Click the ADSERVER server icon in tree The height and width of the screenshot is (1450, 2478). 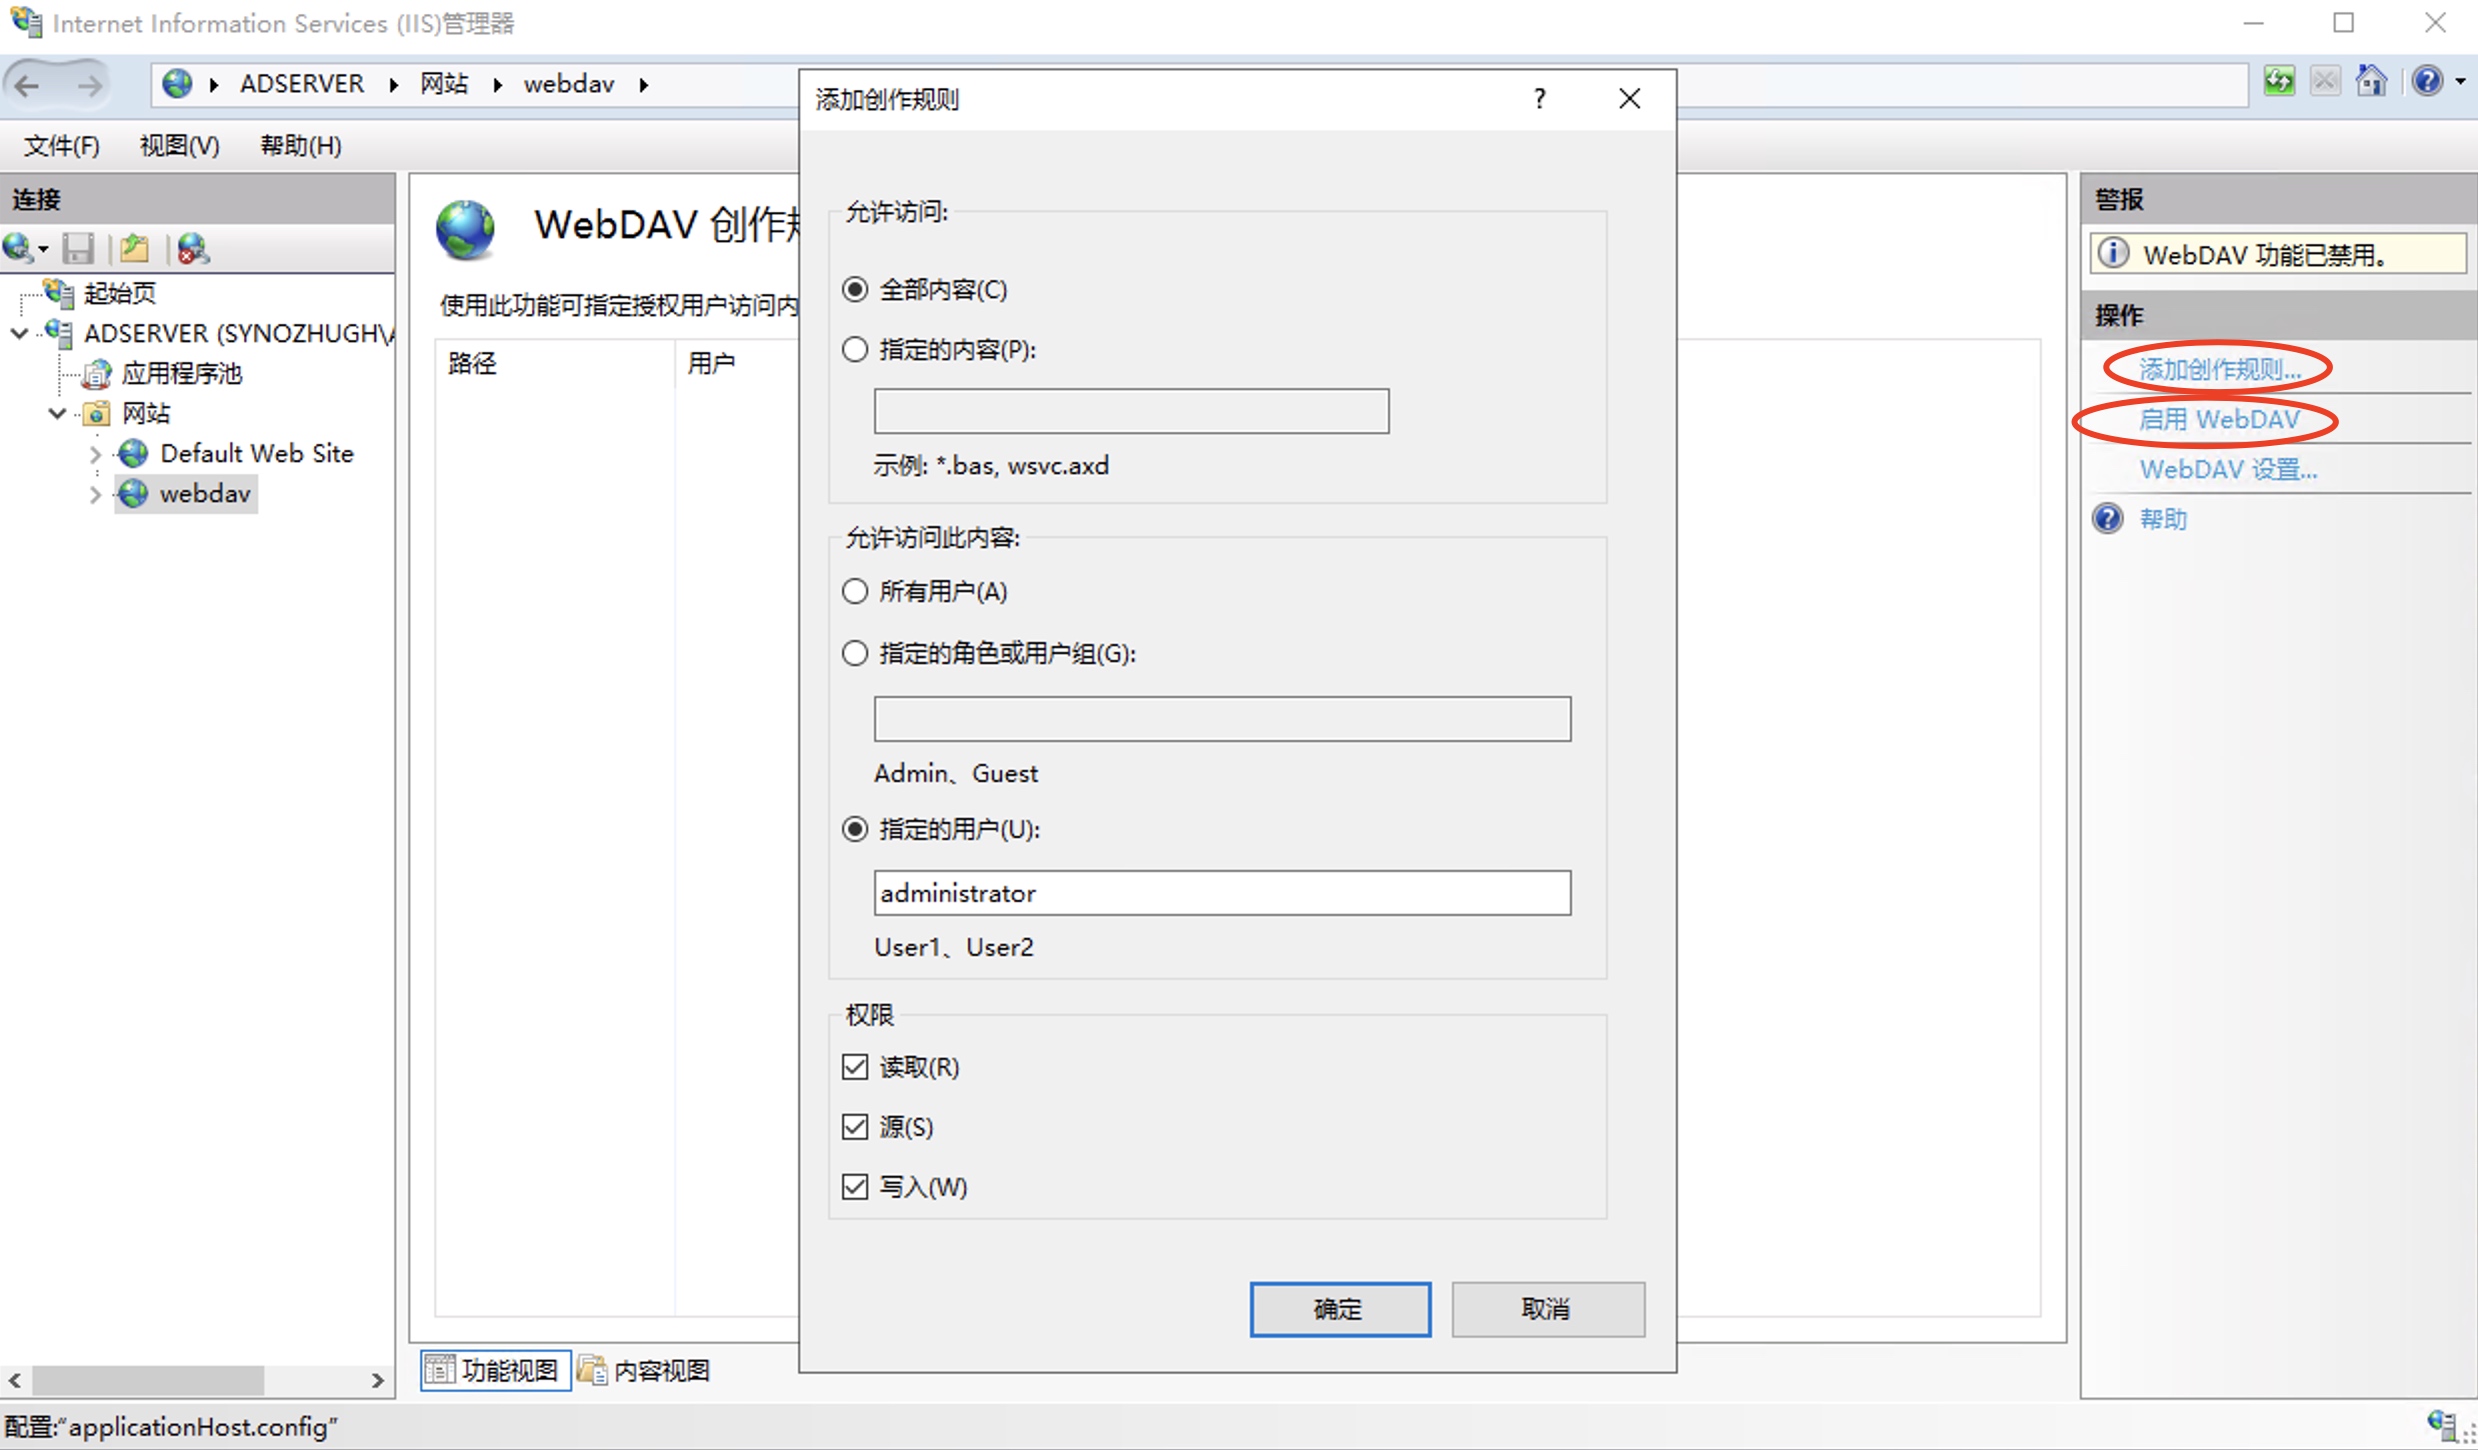click(x=58, y=333)
